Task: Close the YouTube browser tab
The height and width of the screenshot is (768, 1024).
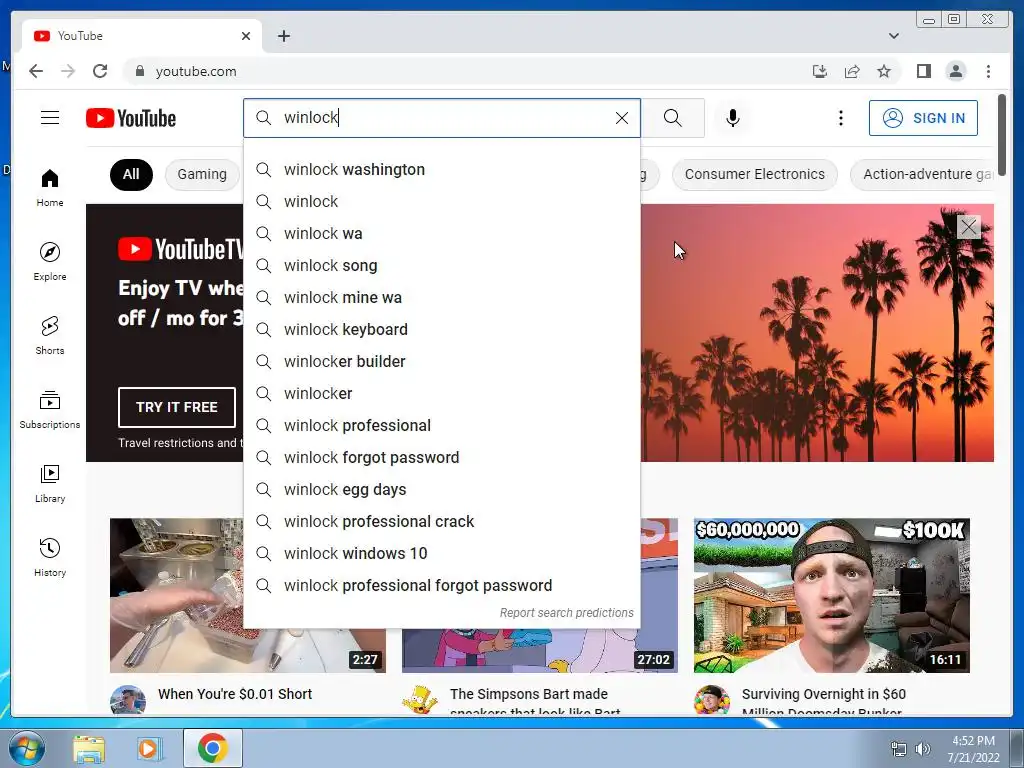Action: pos(246,36)
